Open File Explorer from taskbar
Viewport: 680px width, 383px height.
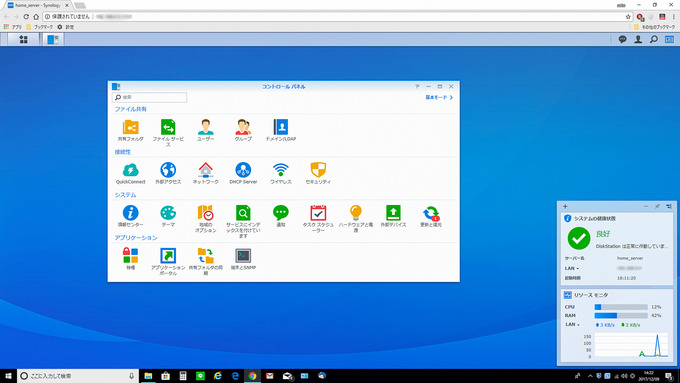tap(148, 376)
